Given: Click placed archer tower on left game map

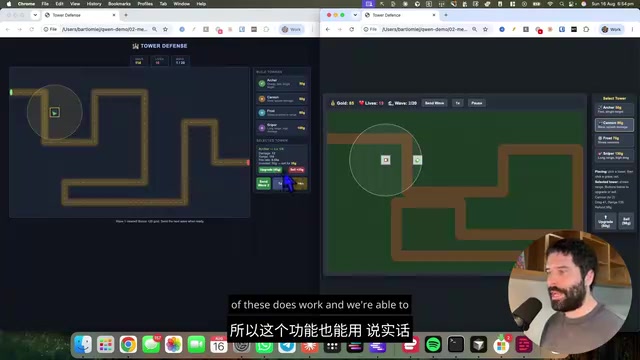Looking at the screenshot, I should point(55,112).
